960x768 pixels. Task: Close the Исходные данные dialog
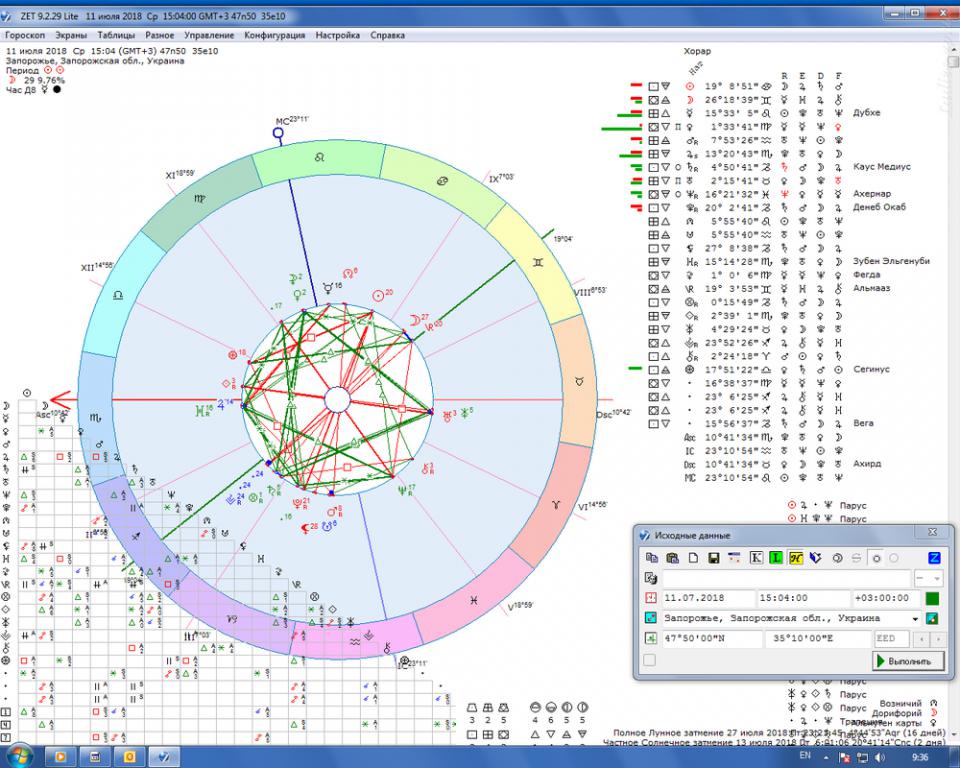click(932, 532)
